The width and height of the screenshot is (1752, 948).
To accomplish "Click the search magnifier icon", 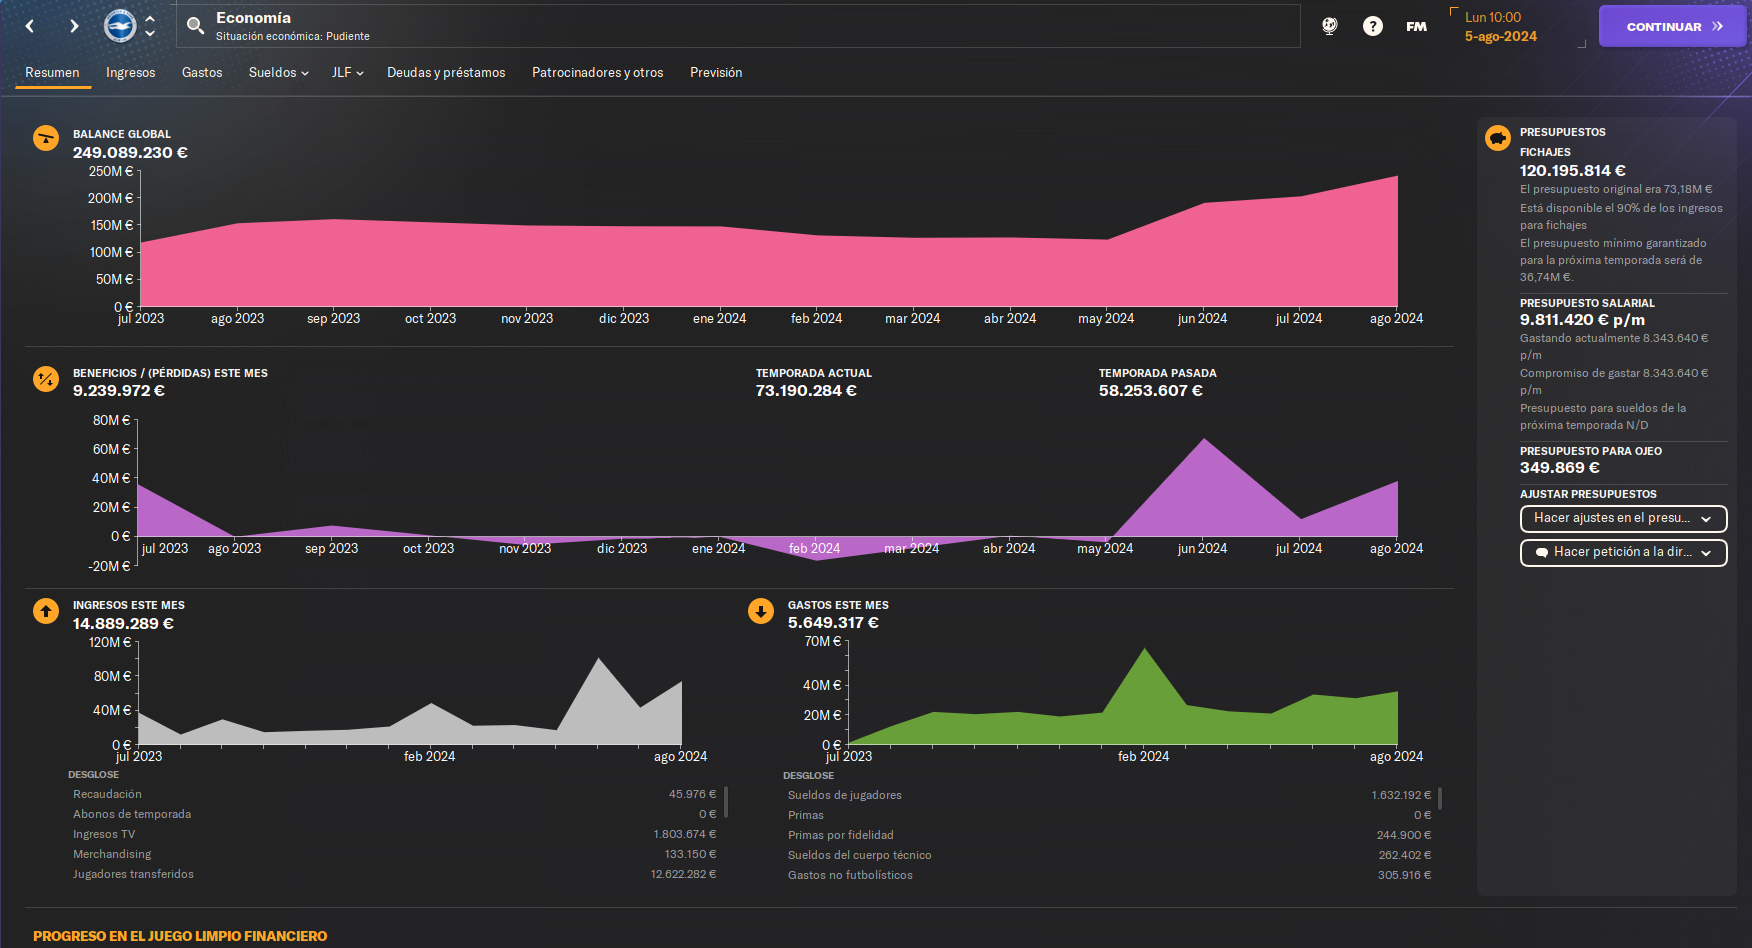I will pyautogui.click(x=195, y=25).
